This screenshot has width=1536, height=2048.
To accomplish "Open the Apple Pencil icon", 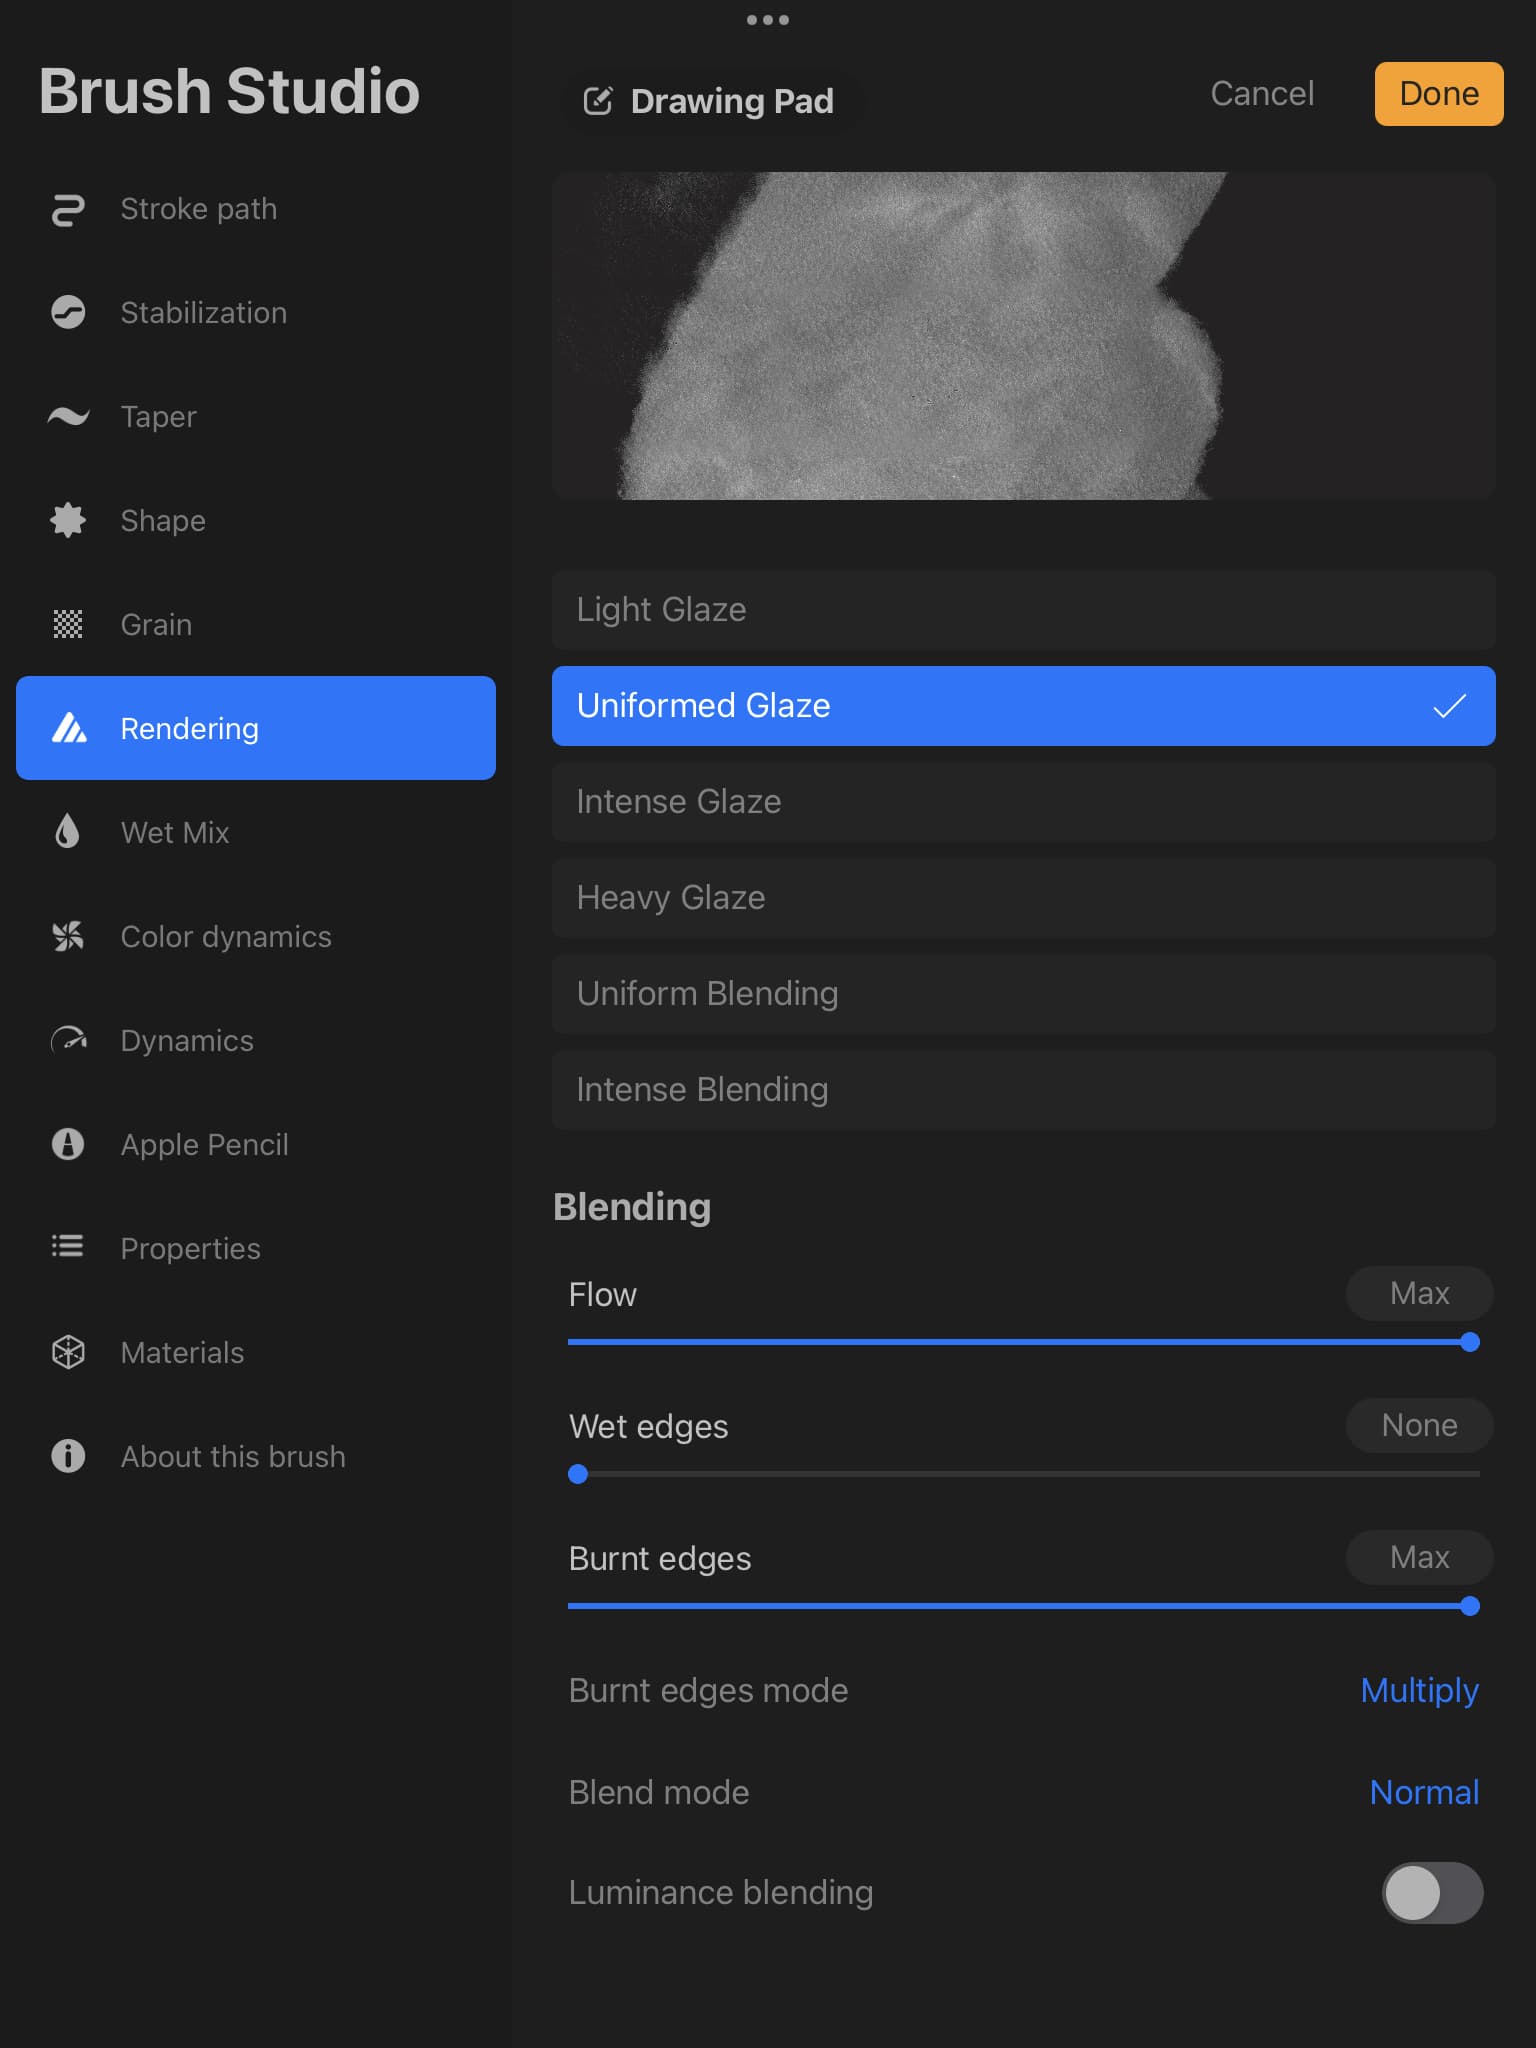I will click(68, 1144).
